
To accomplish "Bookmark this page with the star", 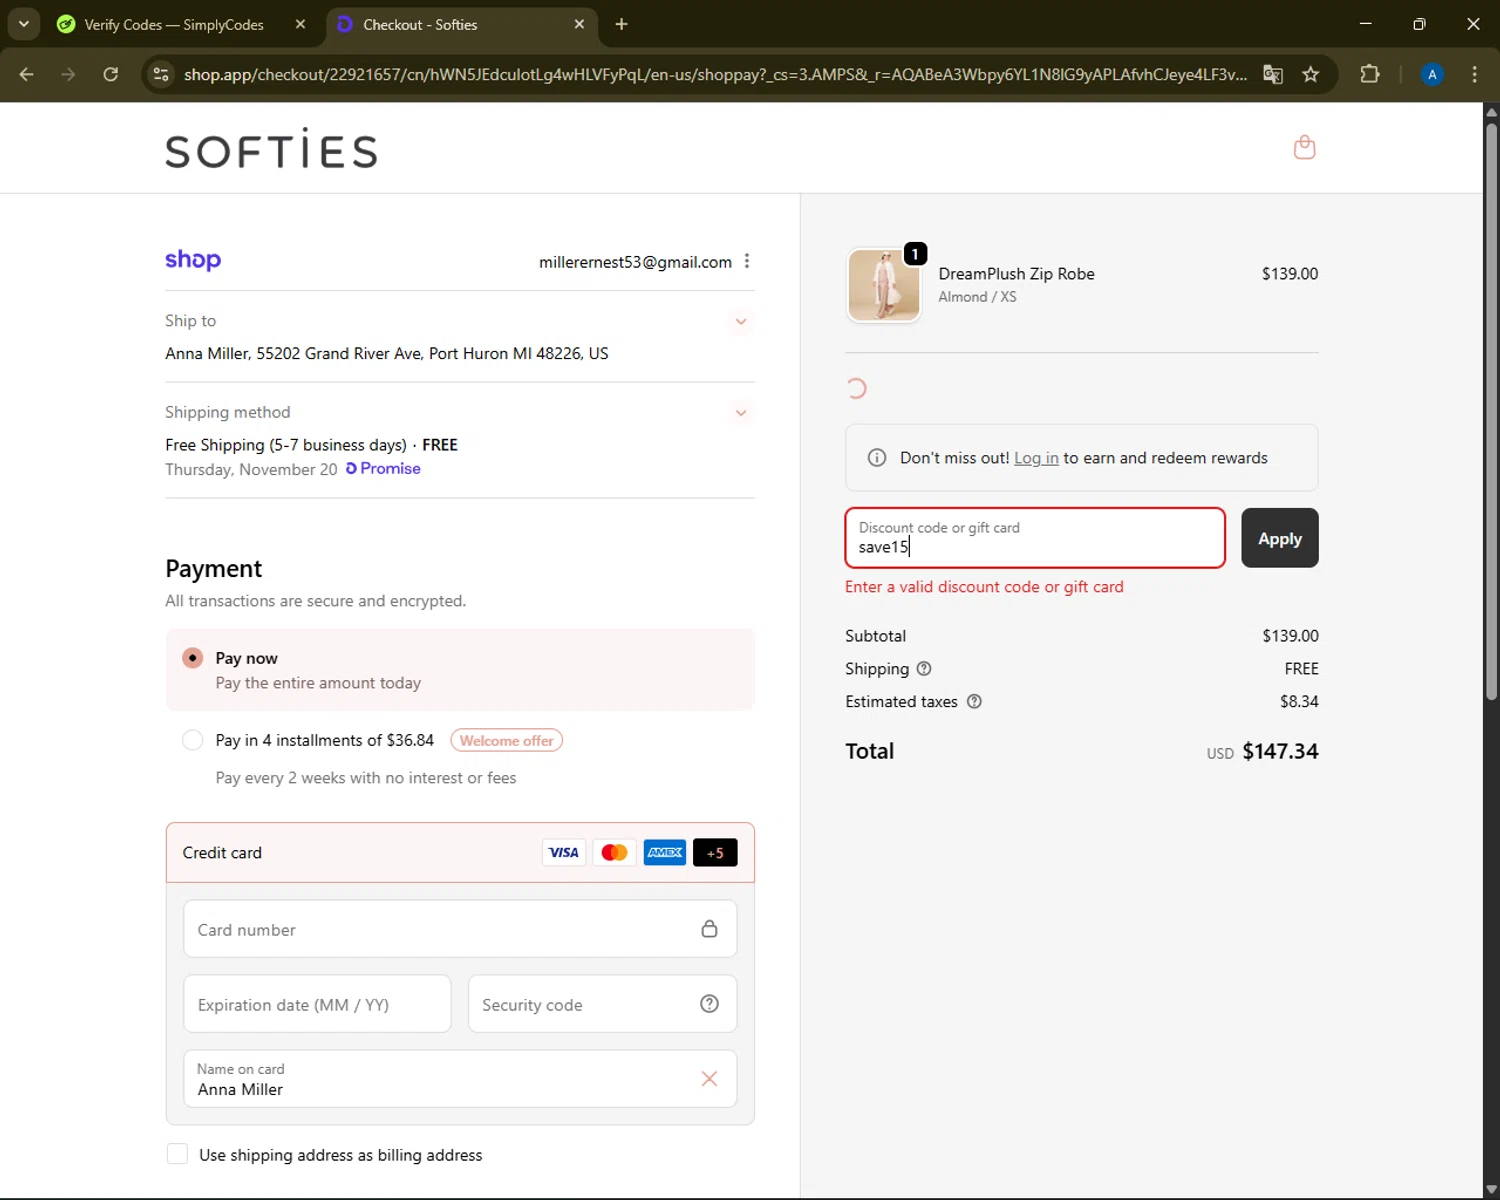I will click(x=1311, y=74).
